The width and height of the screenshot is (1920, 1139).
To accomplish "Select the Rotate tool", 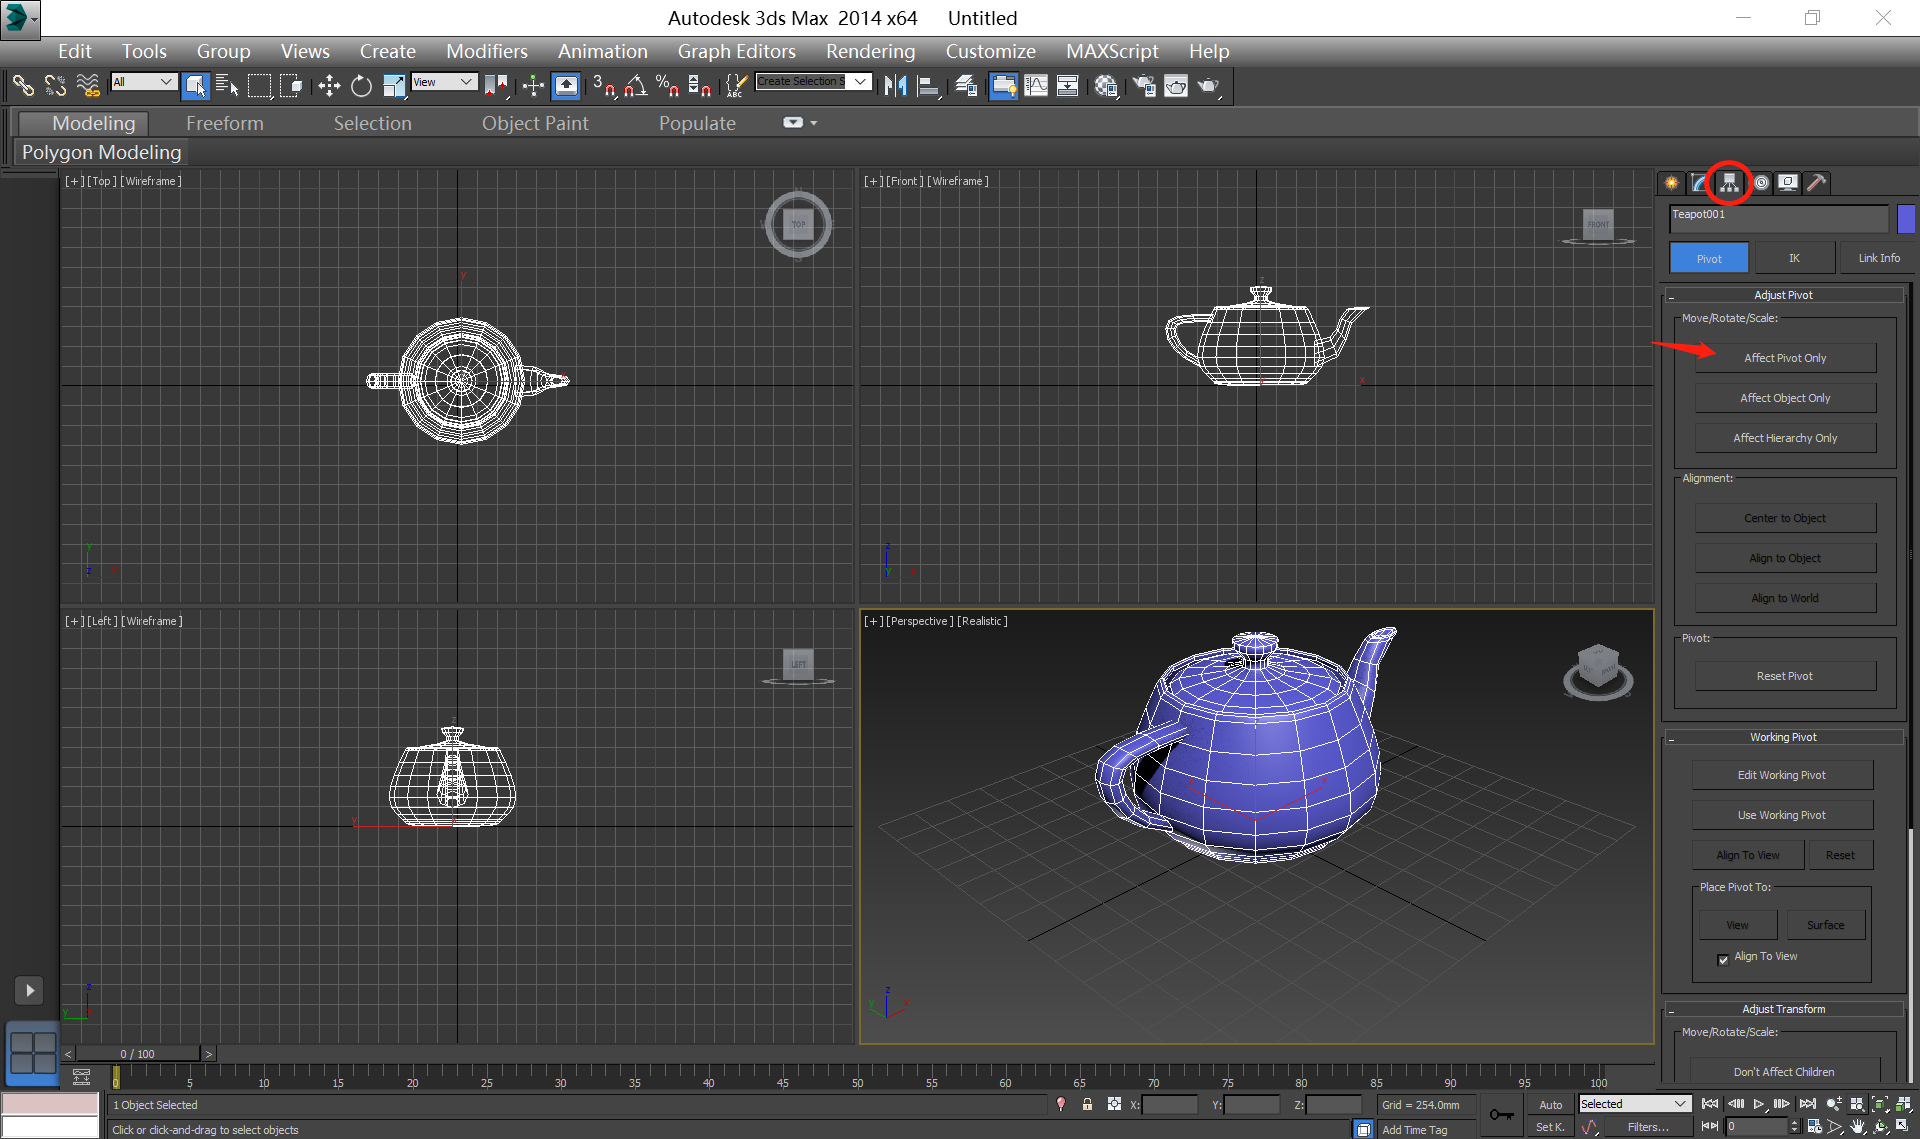I will coord(361,86).
